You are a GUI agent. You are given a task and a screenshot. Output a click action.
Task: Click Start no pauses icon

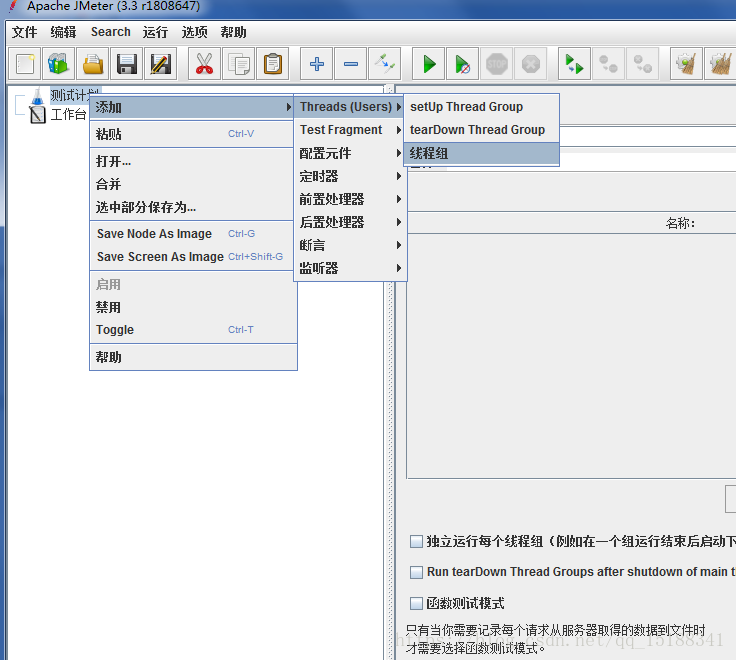462,64
